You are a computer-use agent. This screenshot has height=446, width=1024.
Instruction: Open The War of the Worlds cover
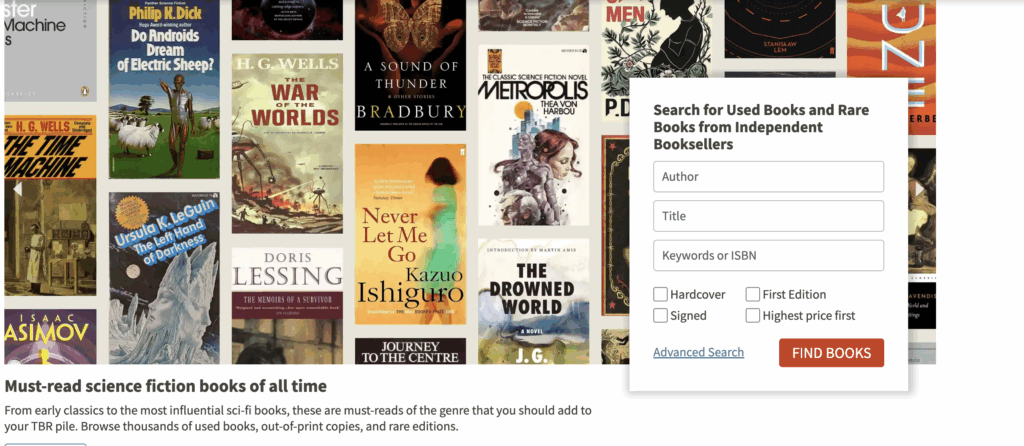[287, 144]
